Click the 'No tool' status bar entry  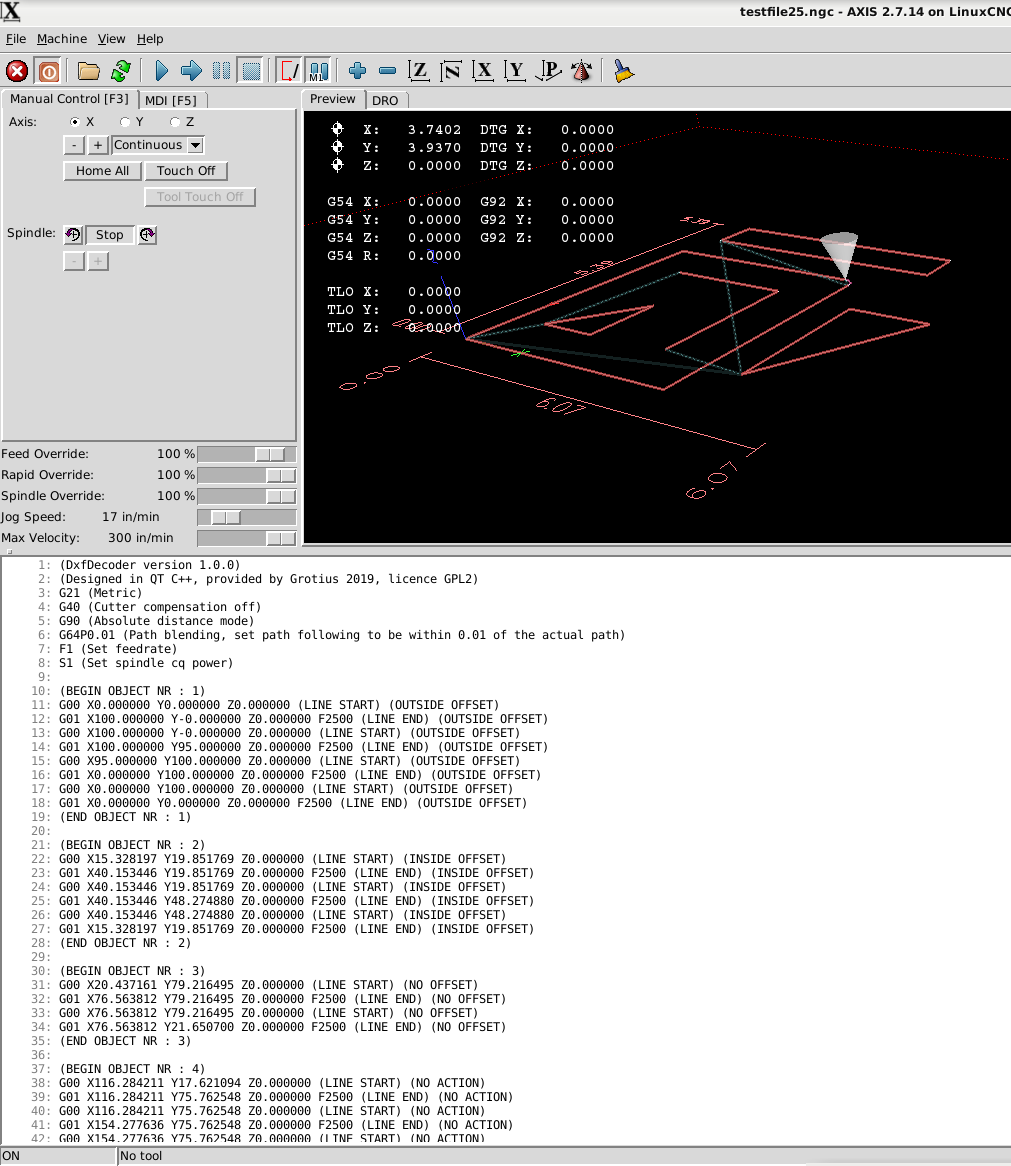coord(141,1156)
